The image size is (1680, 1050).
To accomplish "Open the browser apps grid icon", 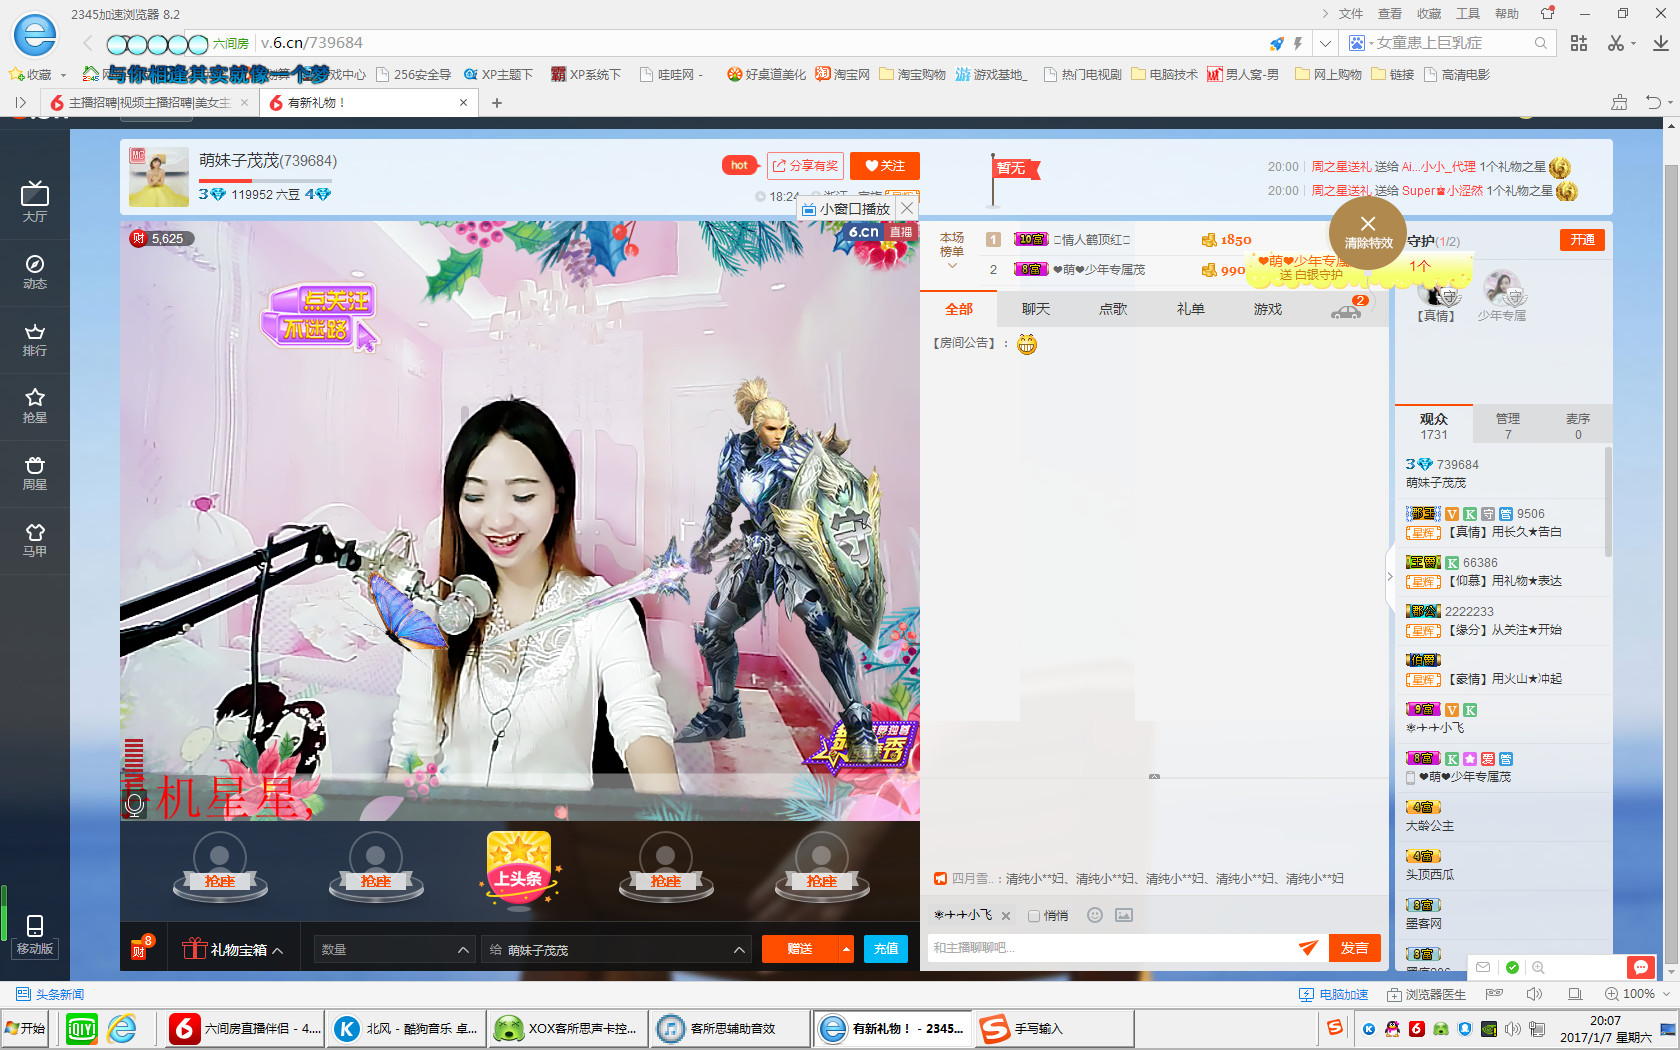I will click(x=1579, y=43).
